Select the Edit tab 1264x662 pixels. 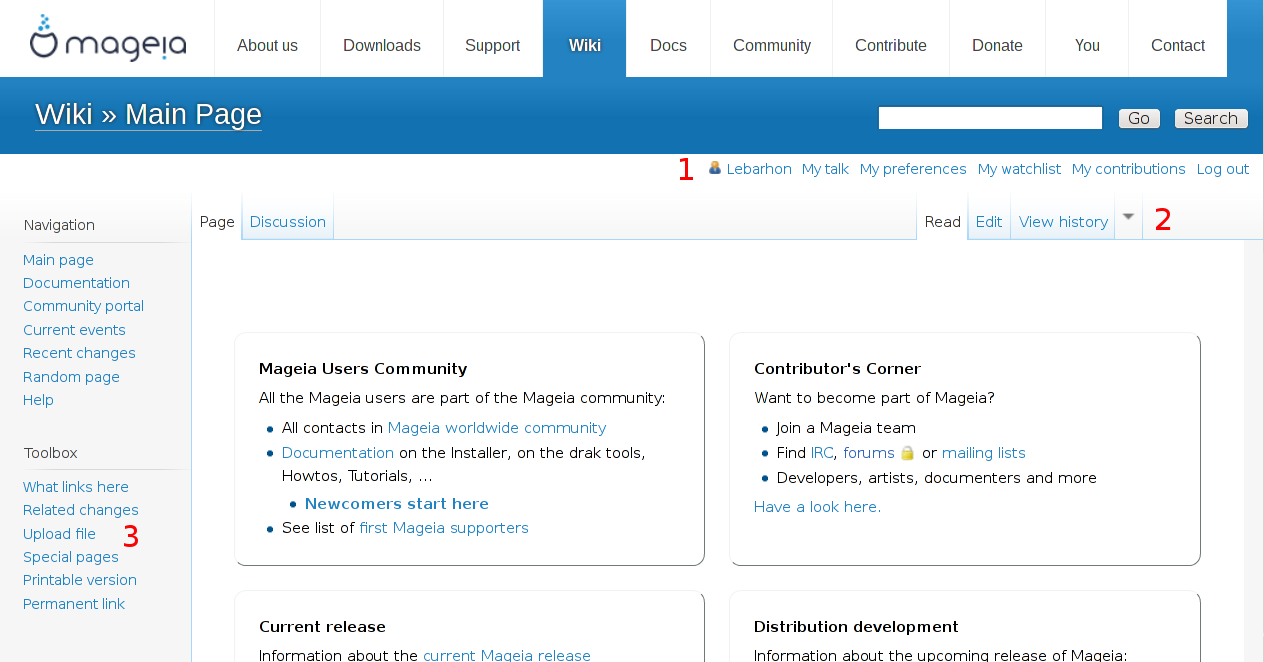click(989, 222)
